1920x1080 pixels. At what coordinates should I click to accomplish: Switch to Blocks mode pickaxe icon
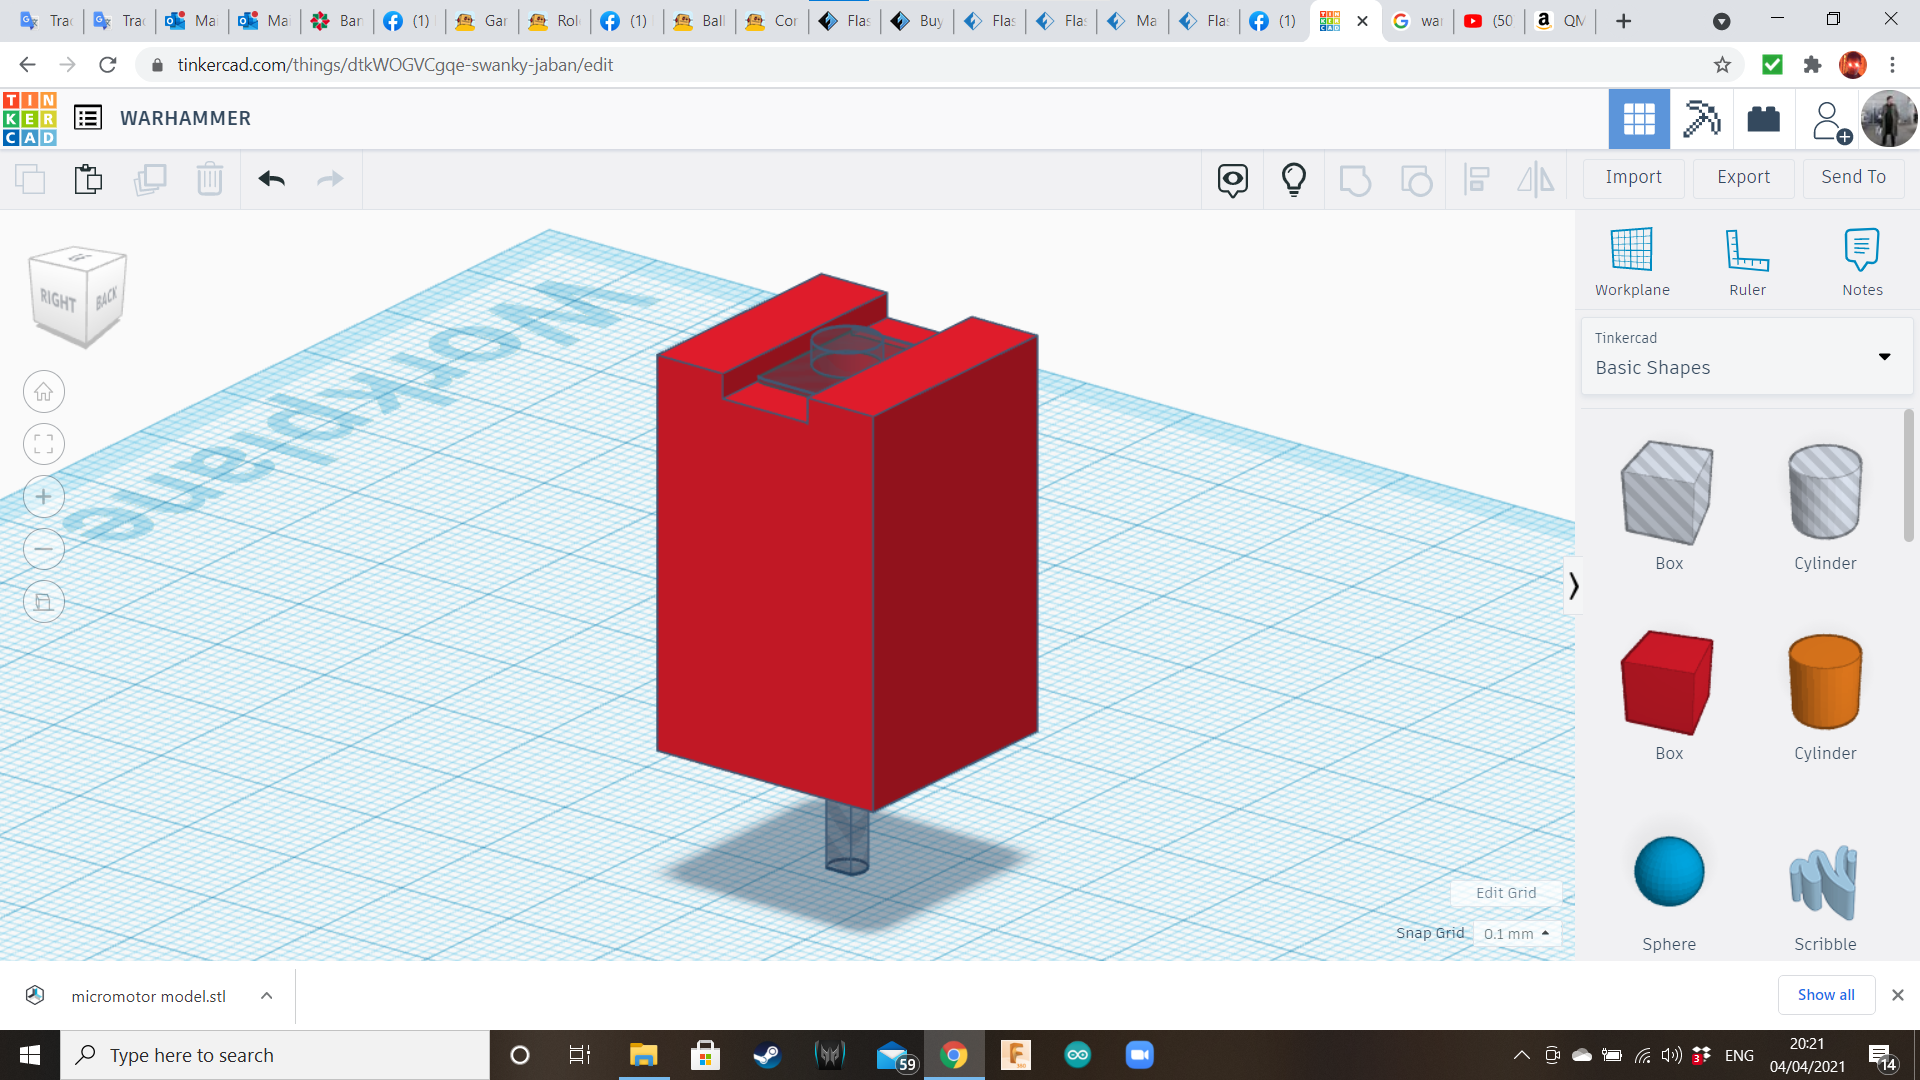pyautogui.click(x=1701, y=119)
